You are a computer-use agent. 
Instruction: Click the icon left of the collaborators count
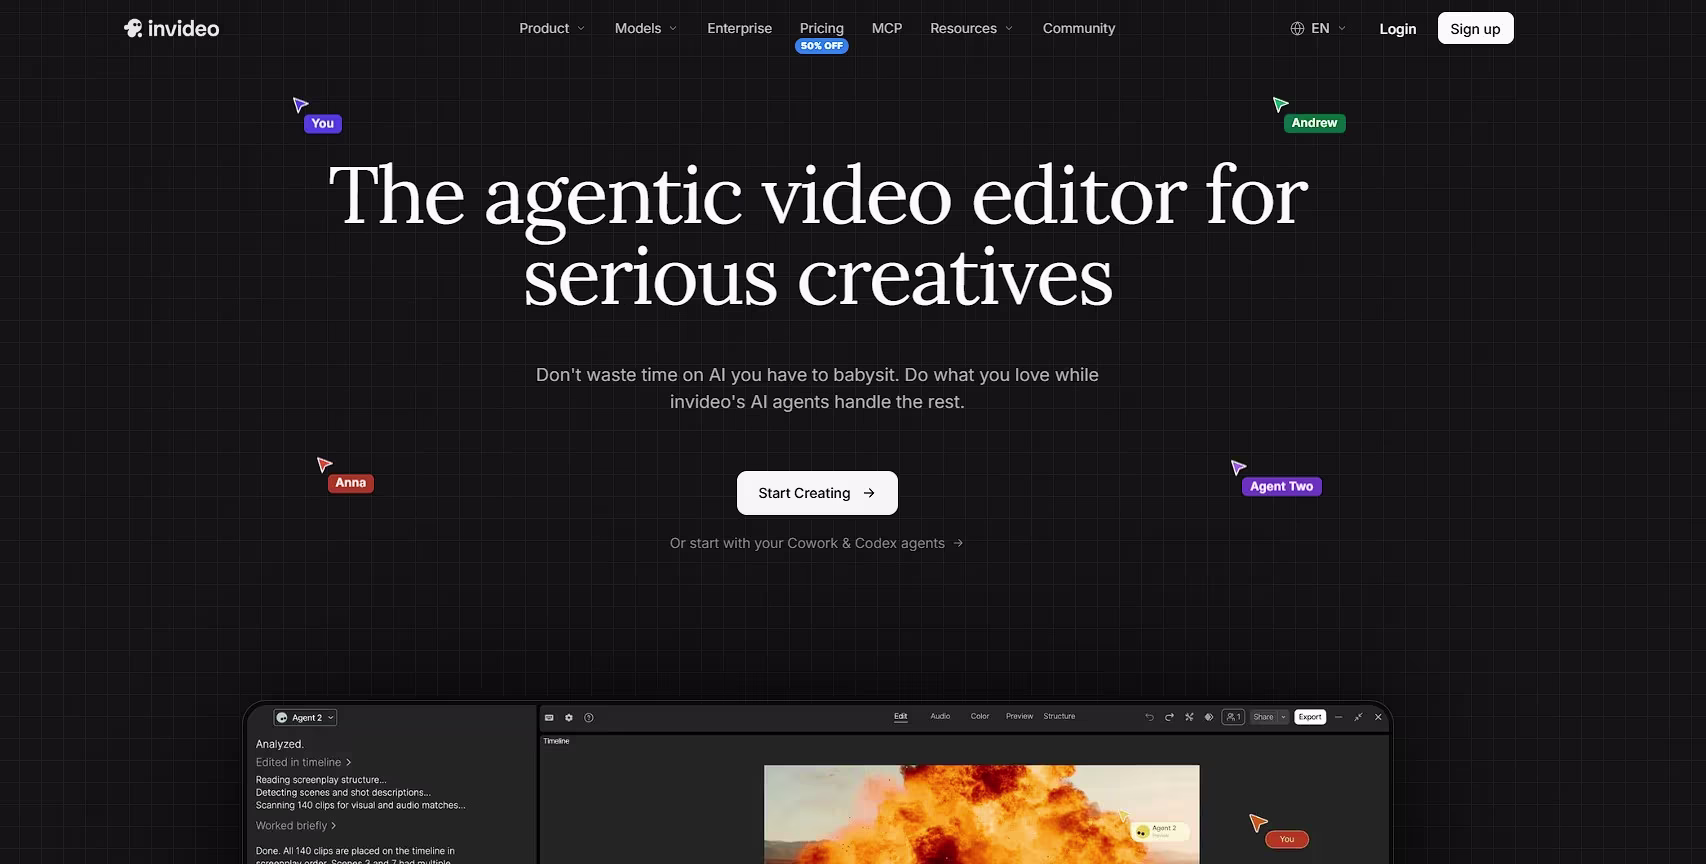pos(1209,717)
